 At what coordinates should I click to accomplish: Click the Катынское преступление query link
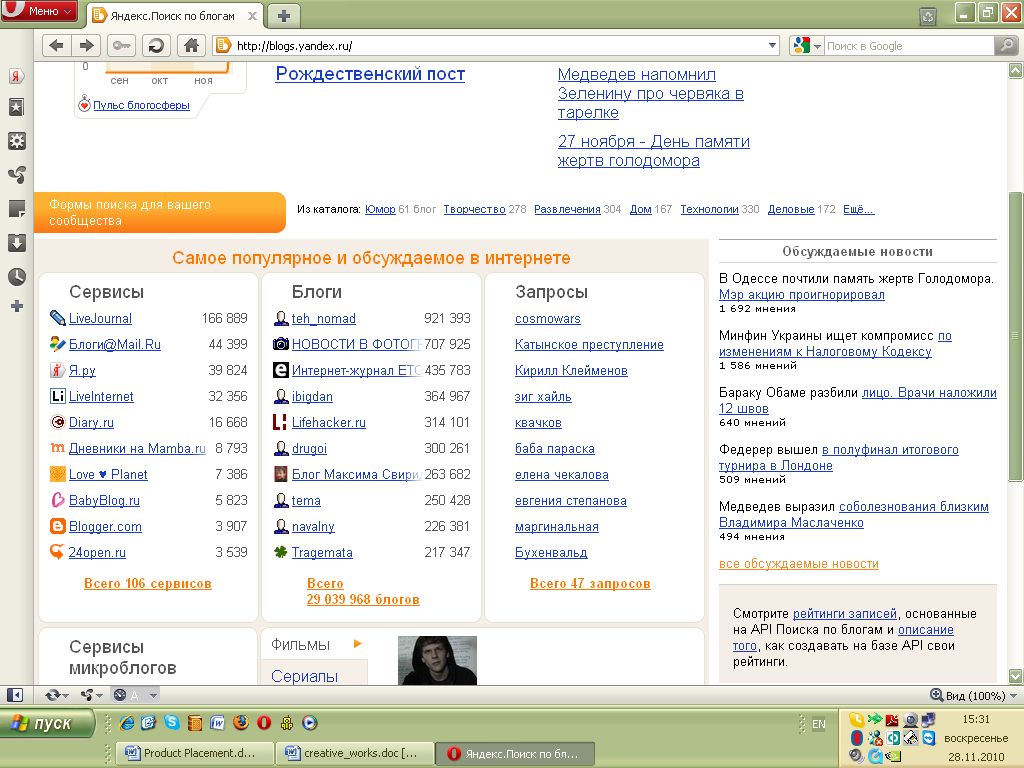589,344
